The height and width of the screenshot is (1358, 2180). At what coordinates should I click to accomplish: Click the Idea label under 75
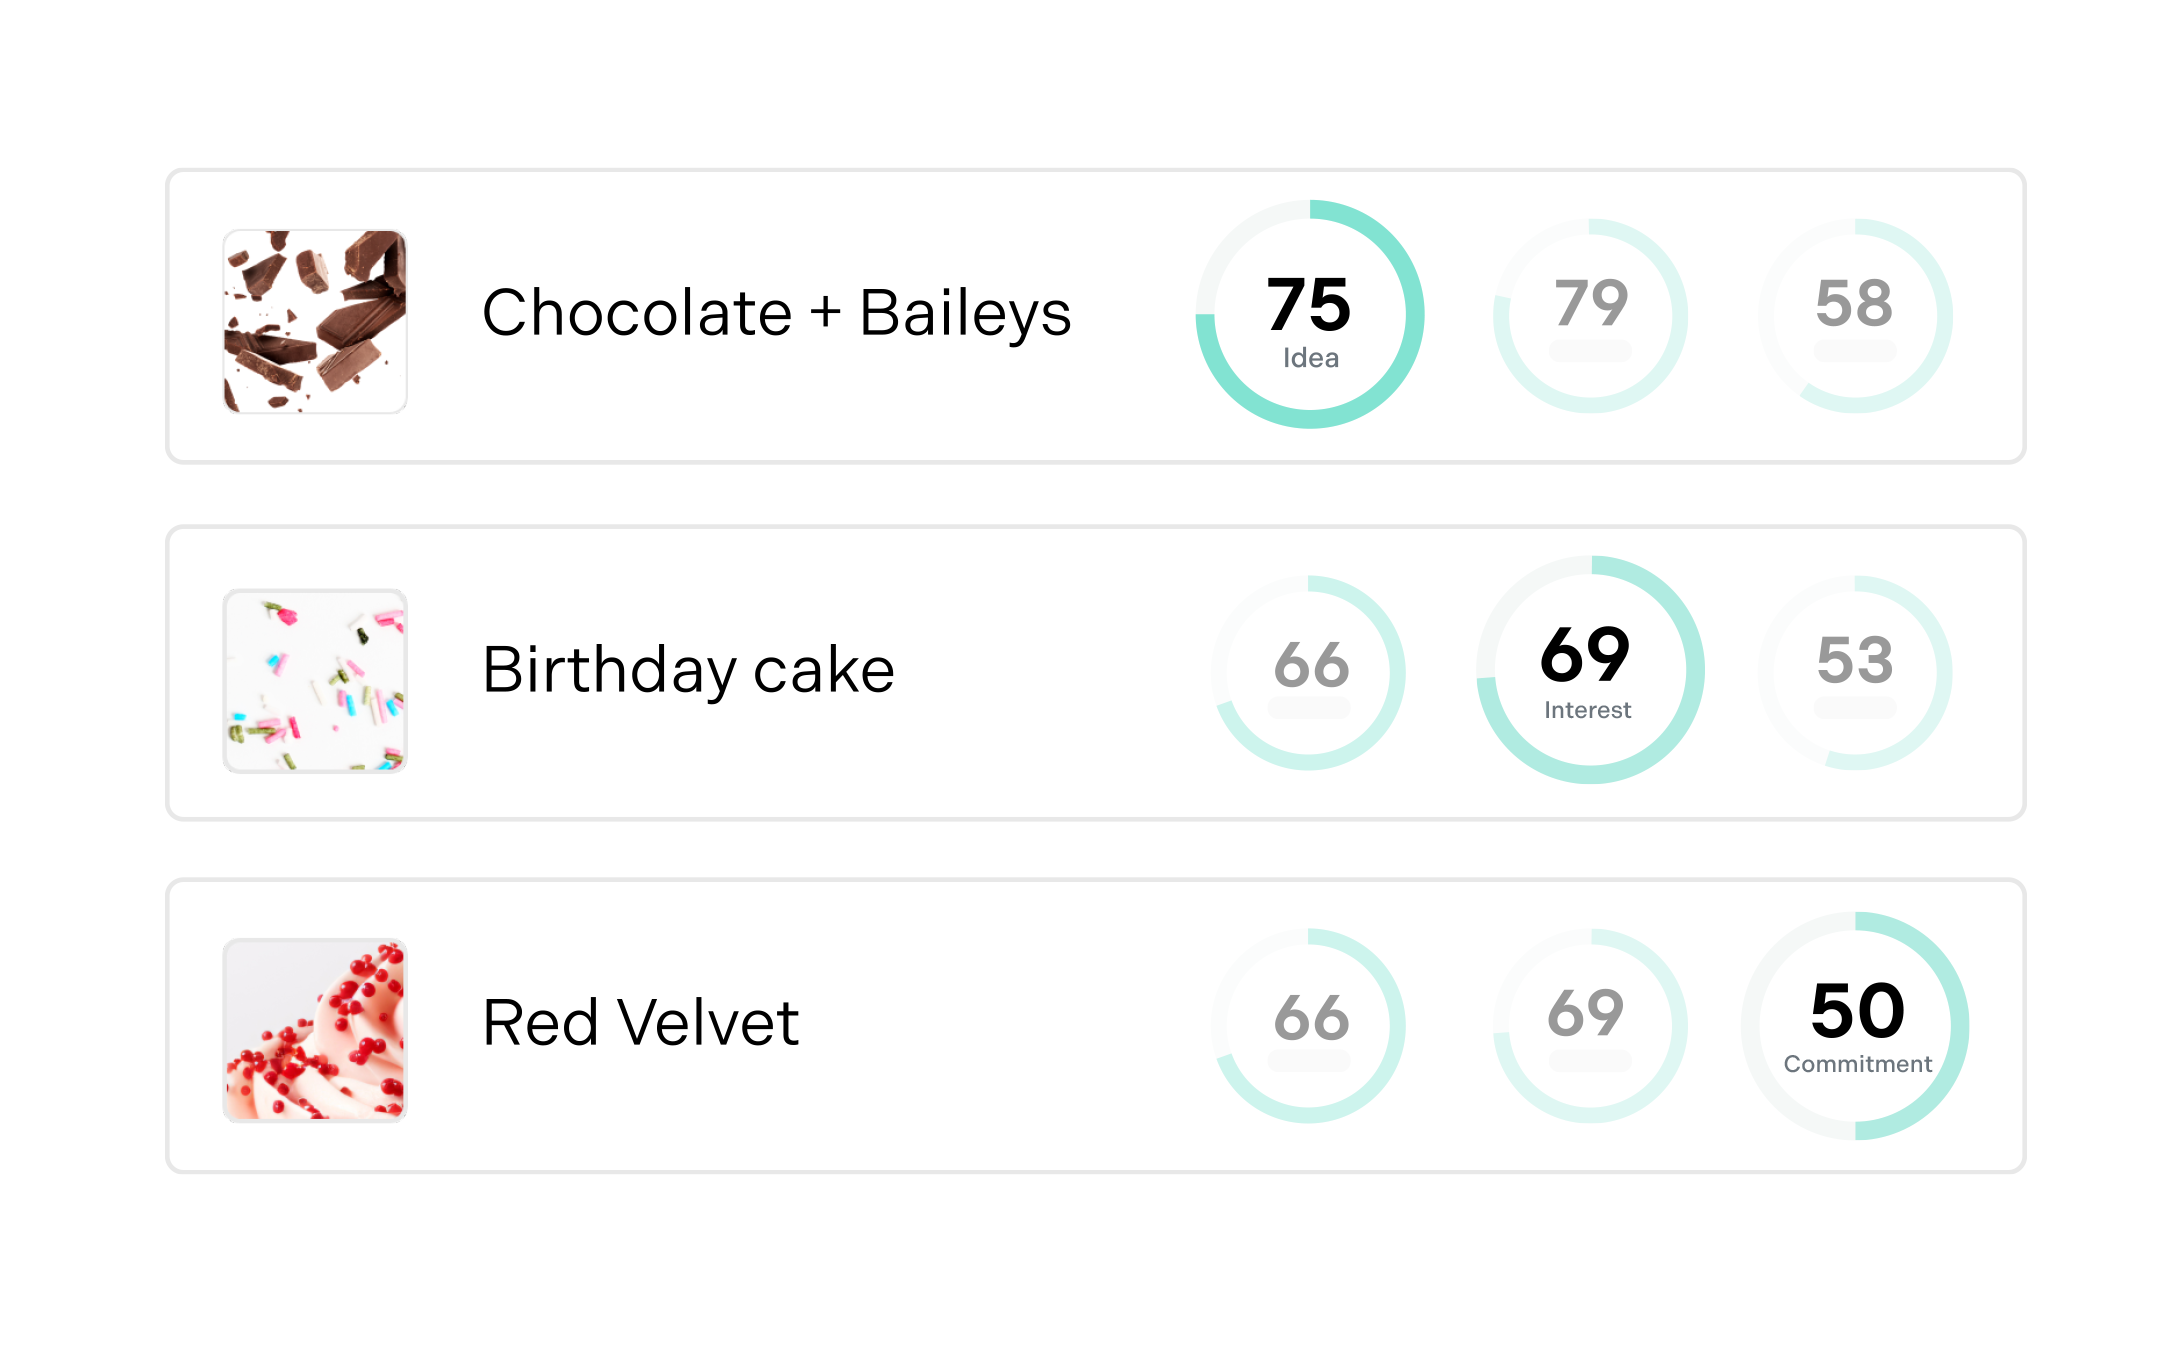(1310, 358)
